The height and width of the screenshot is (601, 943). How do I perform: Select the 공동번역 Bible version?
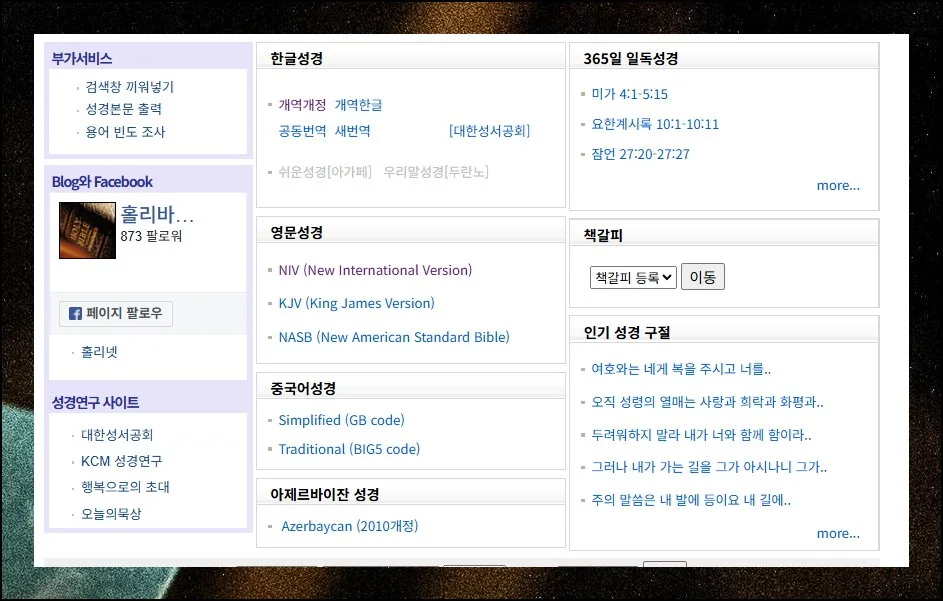[302, 131]
